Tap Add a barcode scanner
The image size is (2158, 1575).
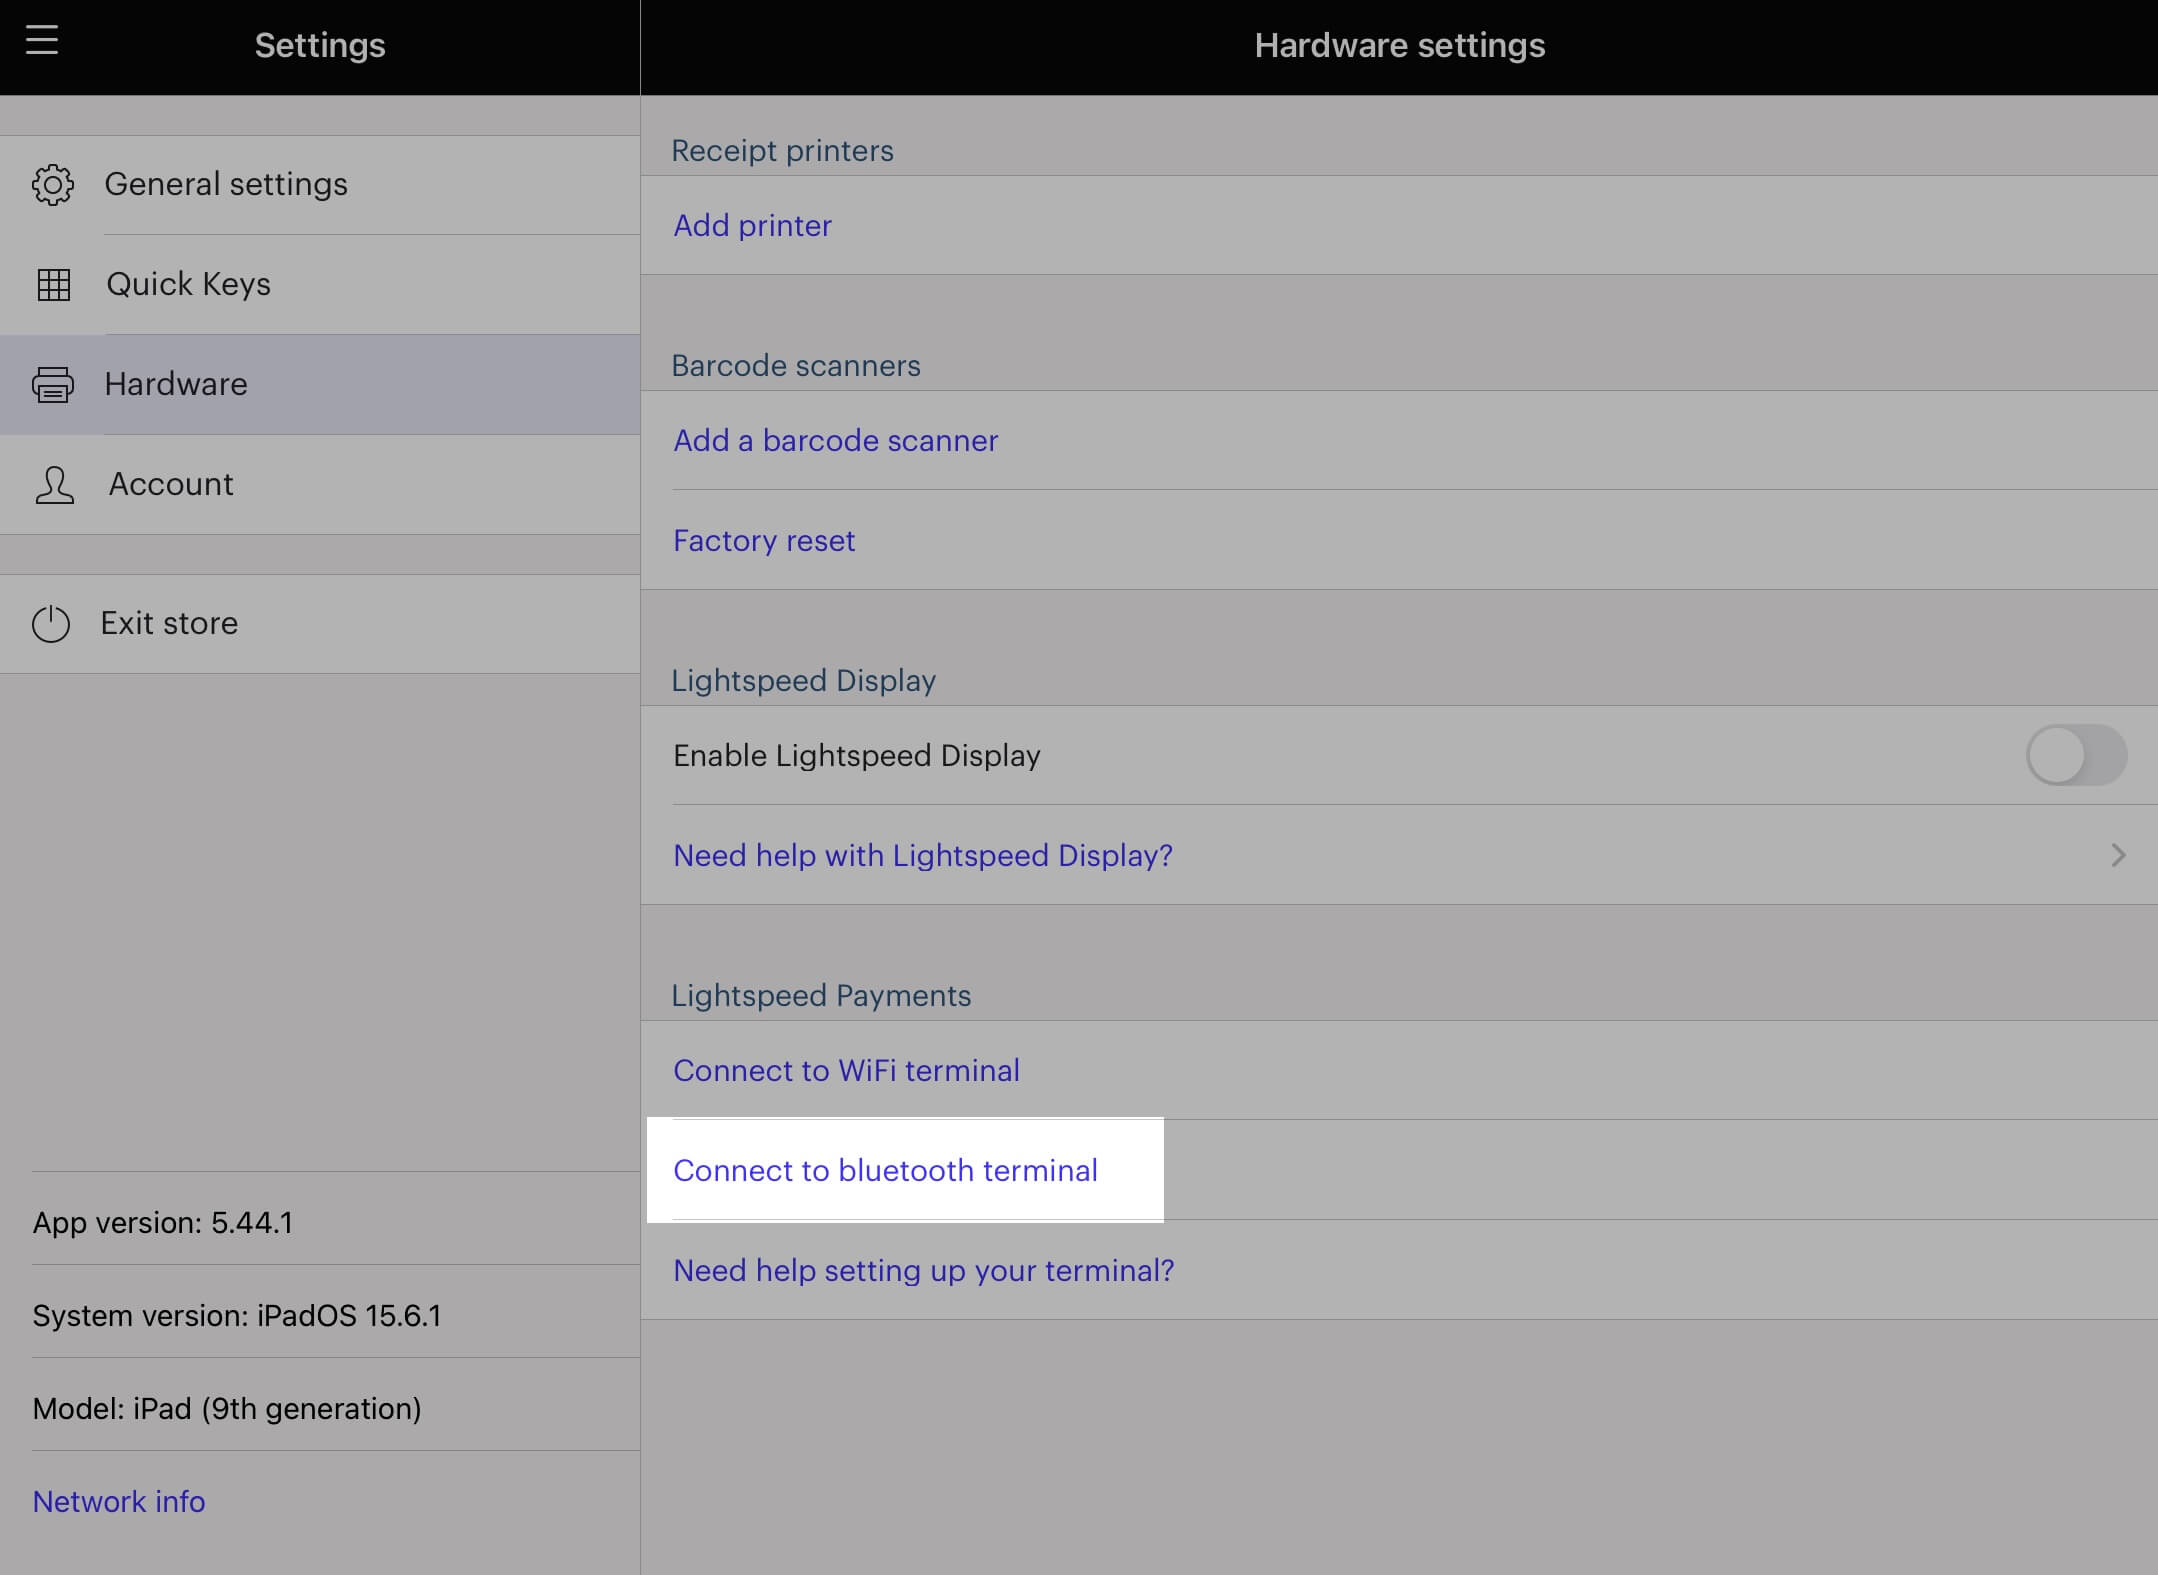(835, 441)
